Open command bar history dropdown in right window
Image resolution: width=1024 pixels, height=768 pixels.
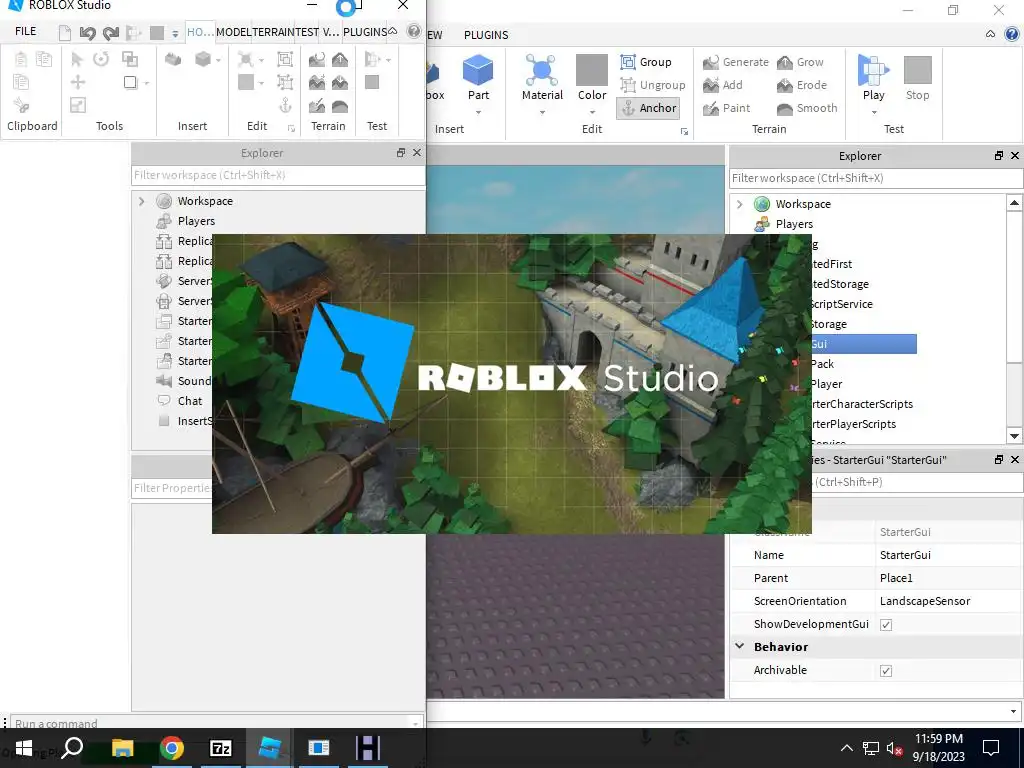[x=1014, y=712]
